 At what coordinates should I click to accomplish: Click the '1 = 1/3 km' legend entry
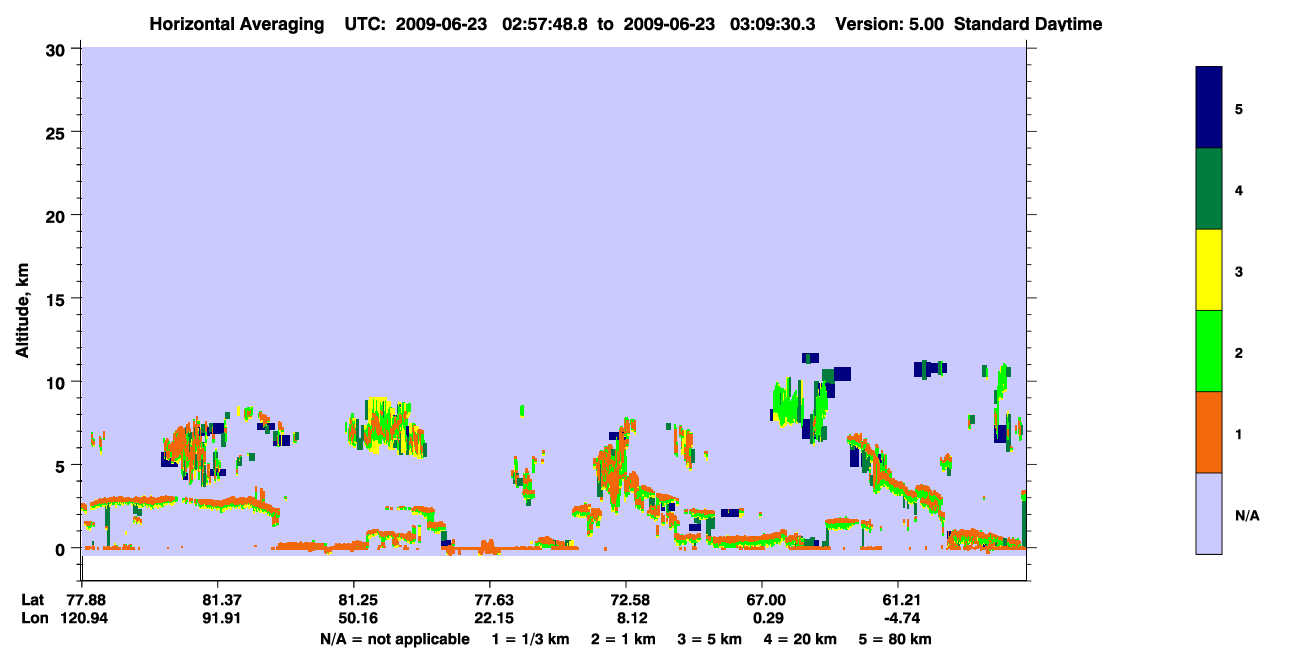[530, 639]
